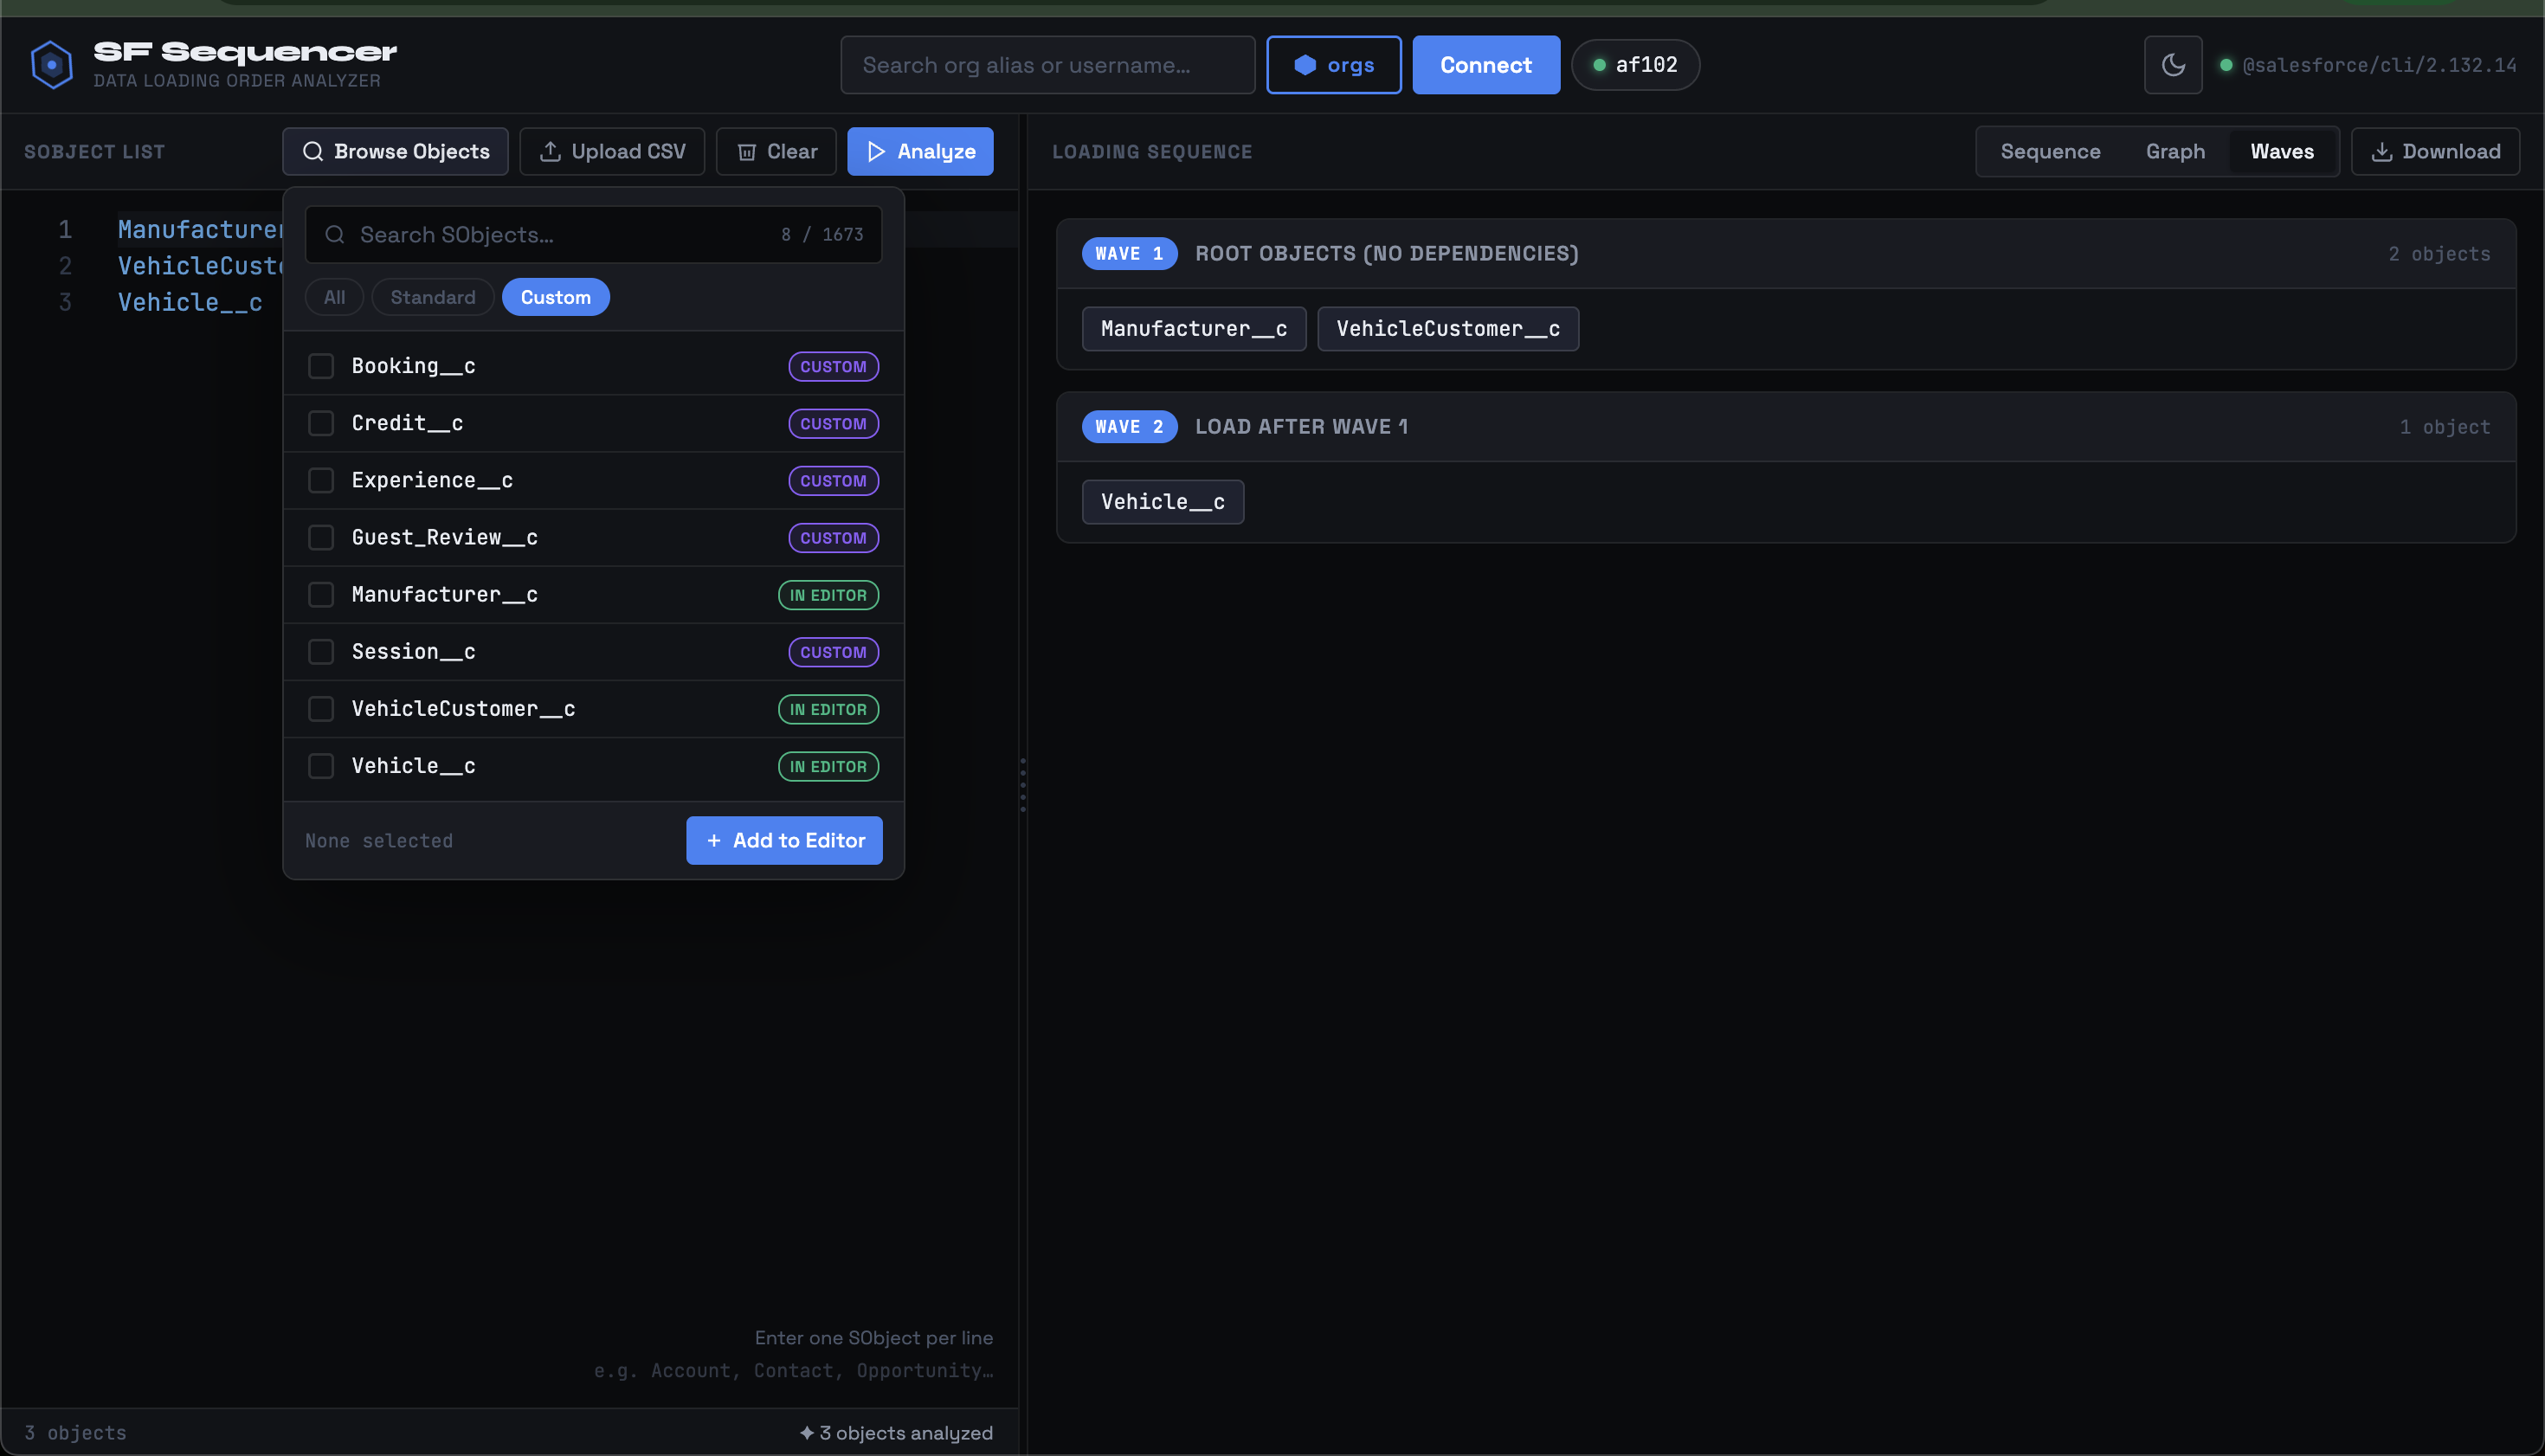2545x1456 pixels.
Task: Click the IN EDITOR badge for Vehicle__c
Action: (x=829, y=766)
